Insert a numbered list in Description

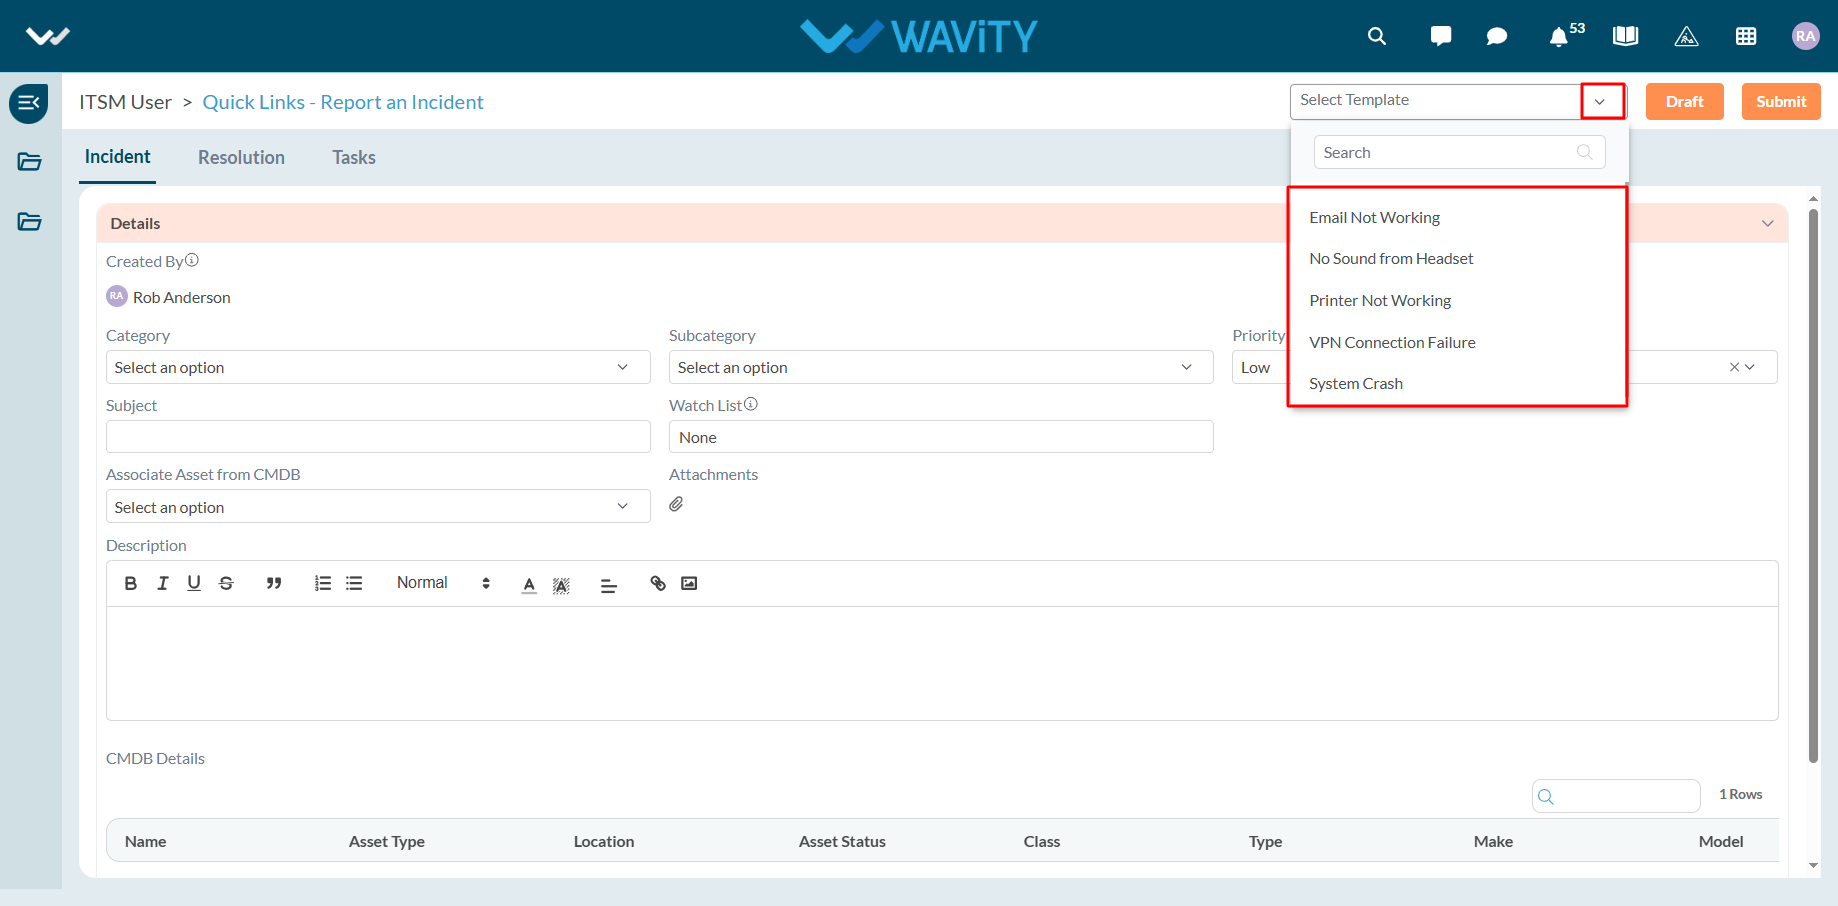coord(322,583)
